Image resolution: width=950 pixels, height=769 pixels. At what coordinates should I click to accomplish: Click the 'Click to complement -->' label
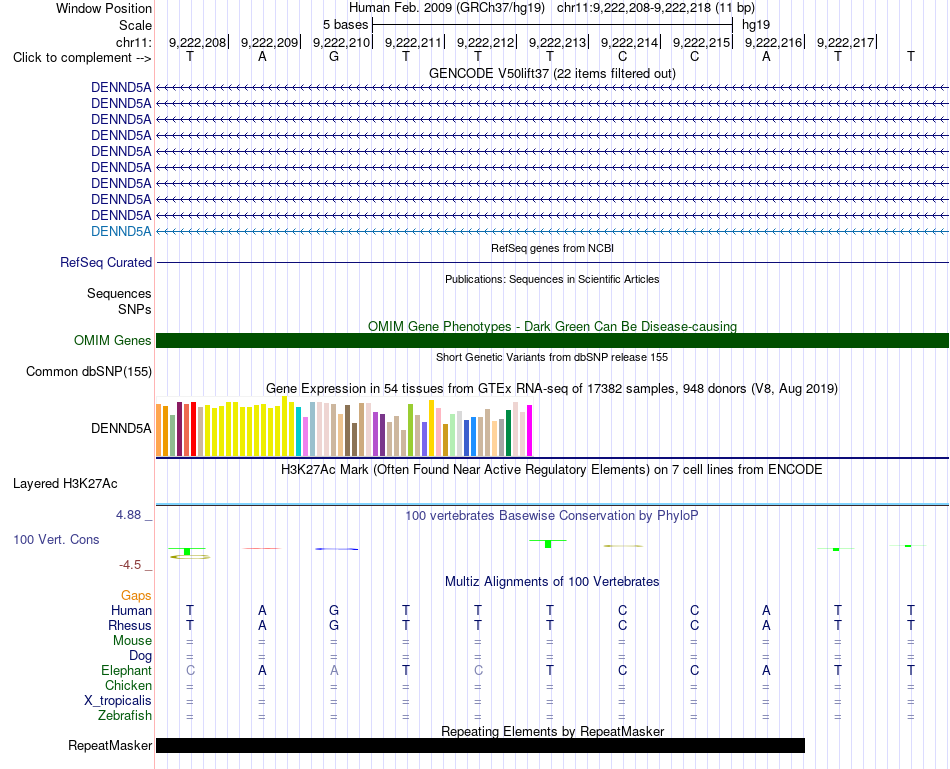[x=82, y=58]
